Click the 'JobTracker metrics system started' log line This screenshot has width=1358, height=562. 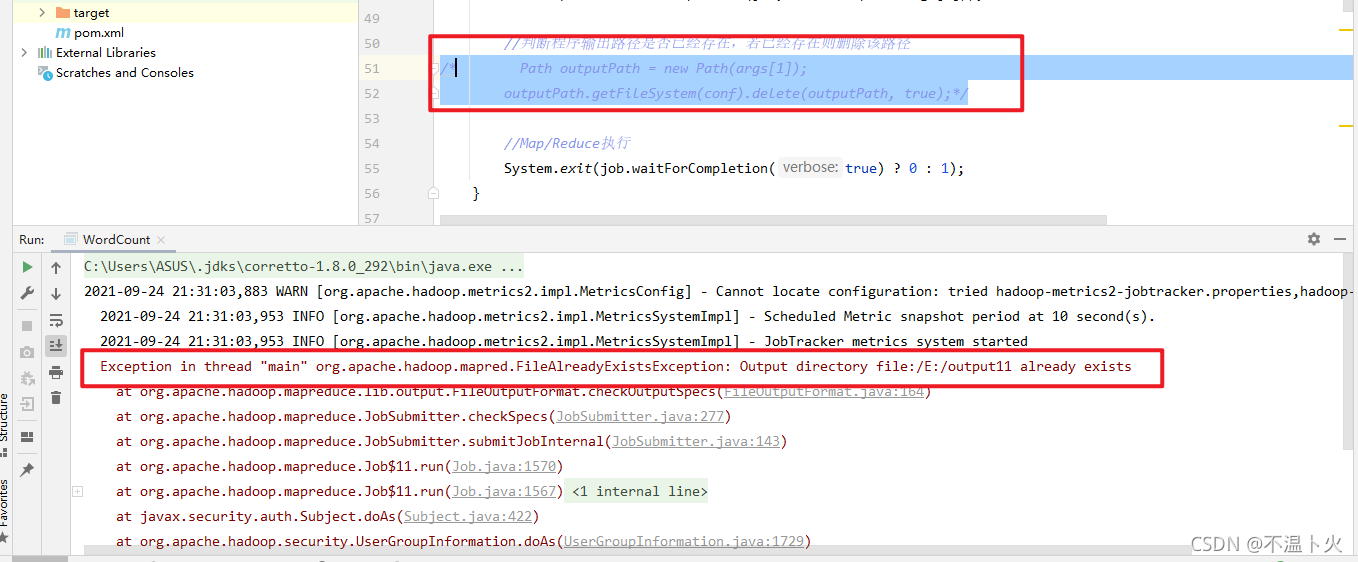[x=564, y=341]
